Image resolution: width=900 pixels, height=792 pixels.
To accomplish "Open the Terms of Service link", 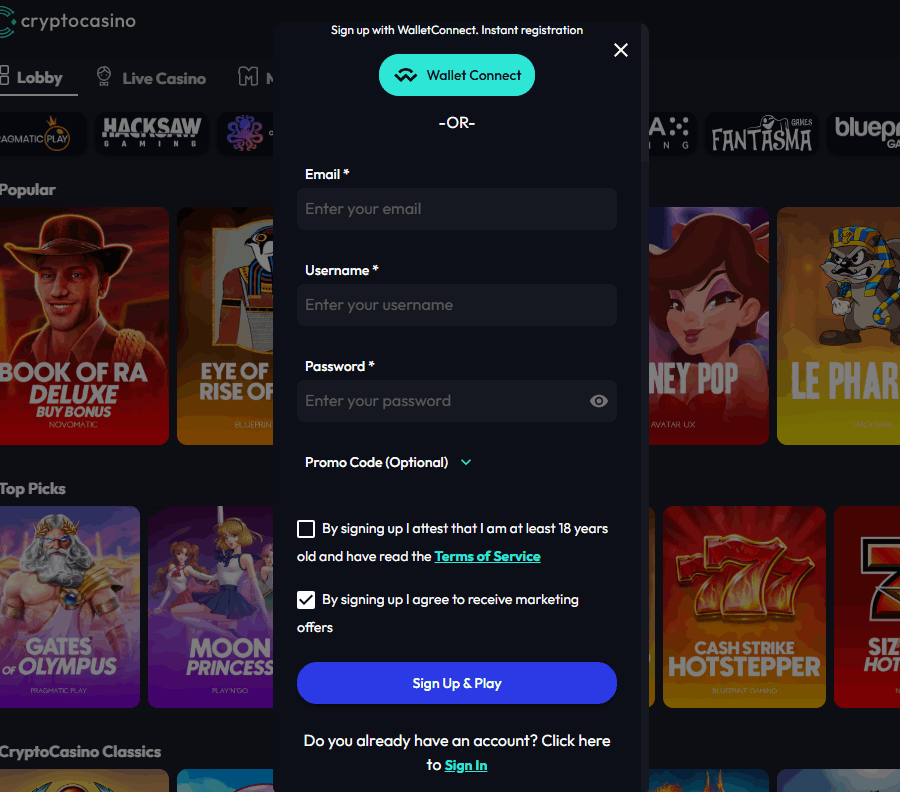I will (487, 556).
